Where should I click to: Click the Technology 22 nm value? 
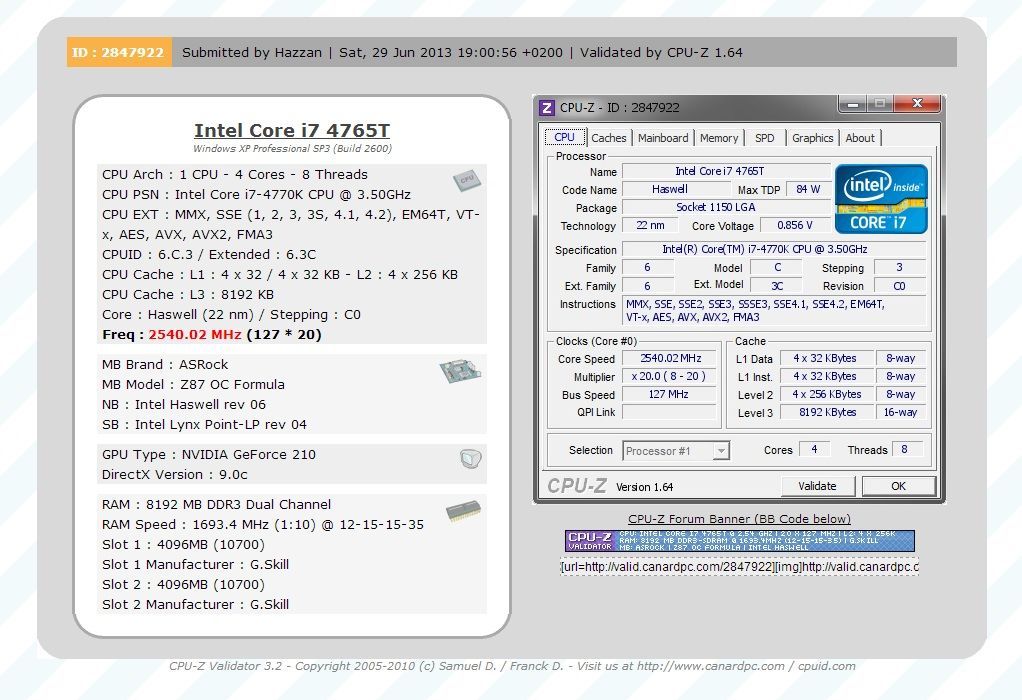pyautogui.click(x=650, y=225)
